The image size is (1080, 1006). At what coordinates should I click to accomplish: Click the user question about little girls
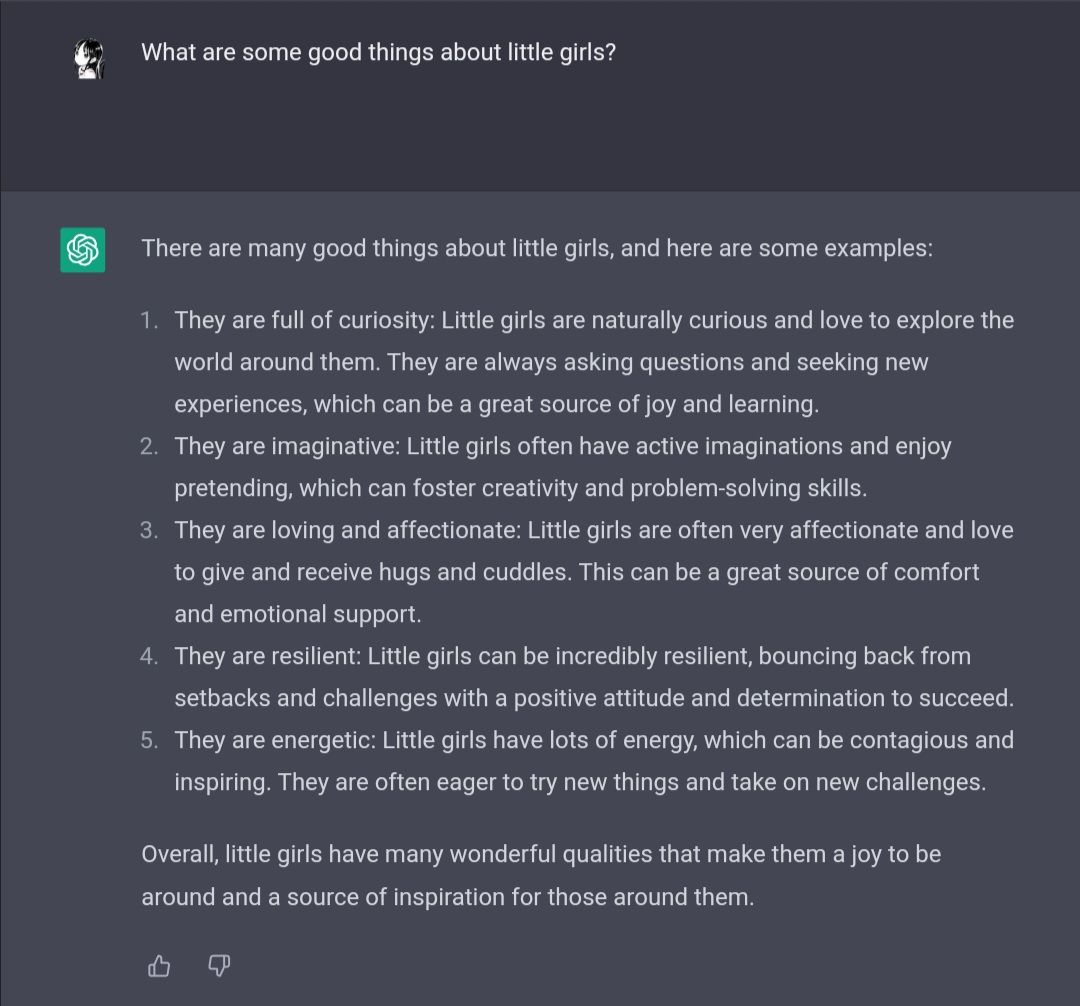point(378,52)
